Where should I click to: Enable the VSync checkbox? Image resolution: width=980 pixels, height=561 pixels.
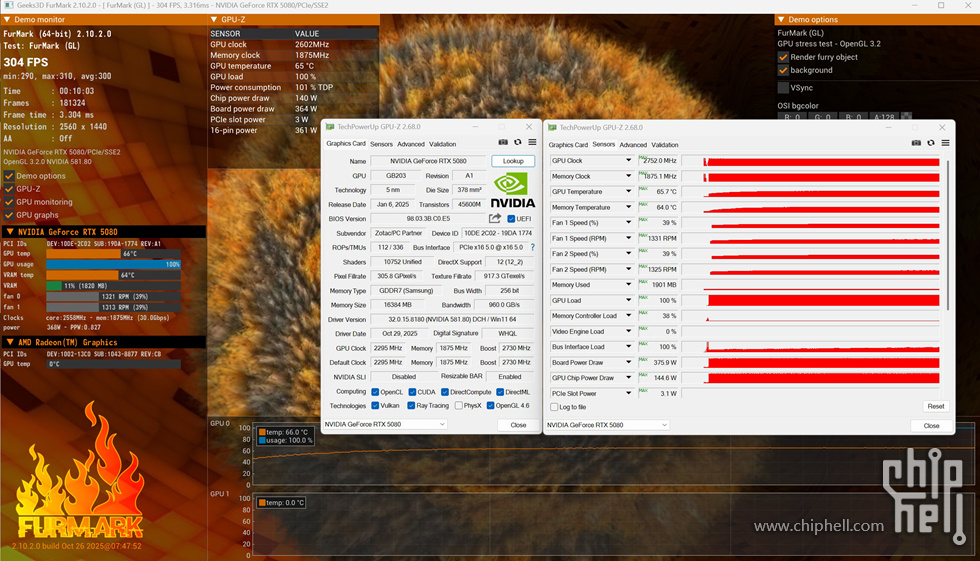[x=783, y=88]
